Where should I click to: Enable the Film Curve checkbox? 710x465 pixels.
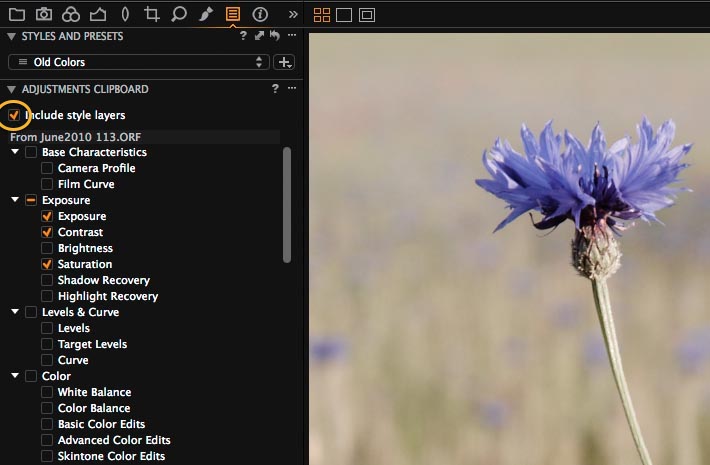click(x=47, y=184)
